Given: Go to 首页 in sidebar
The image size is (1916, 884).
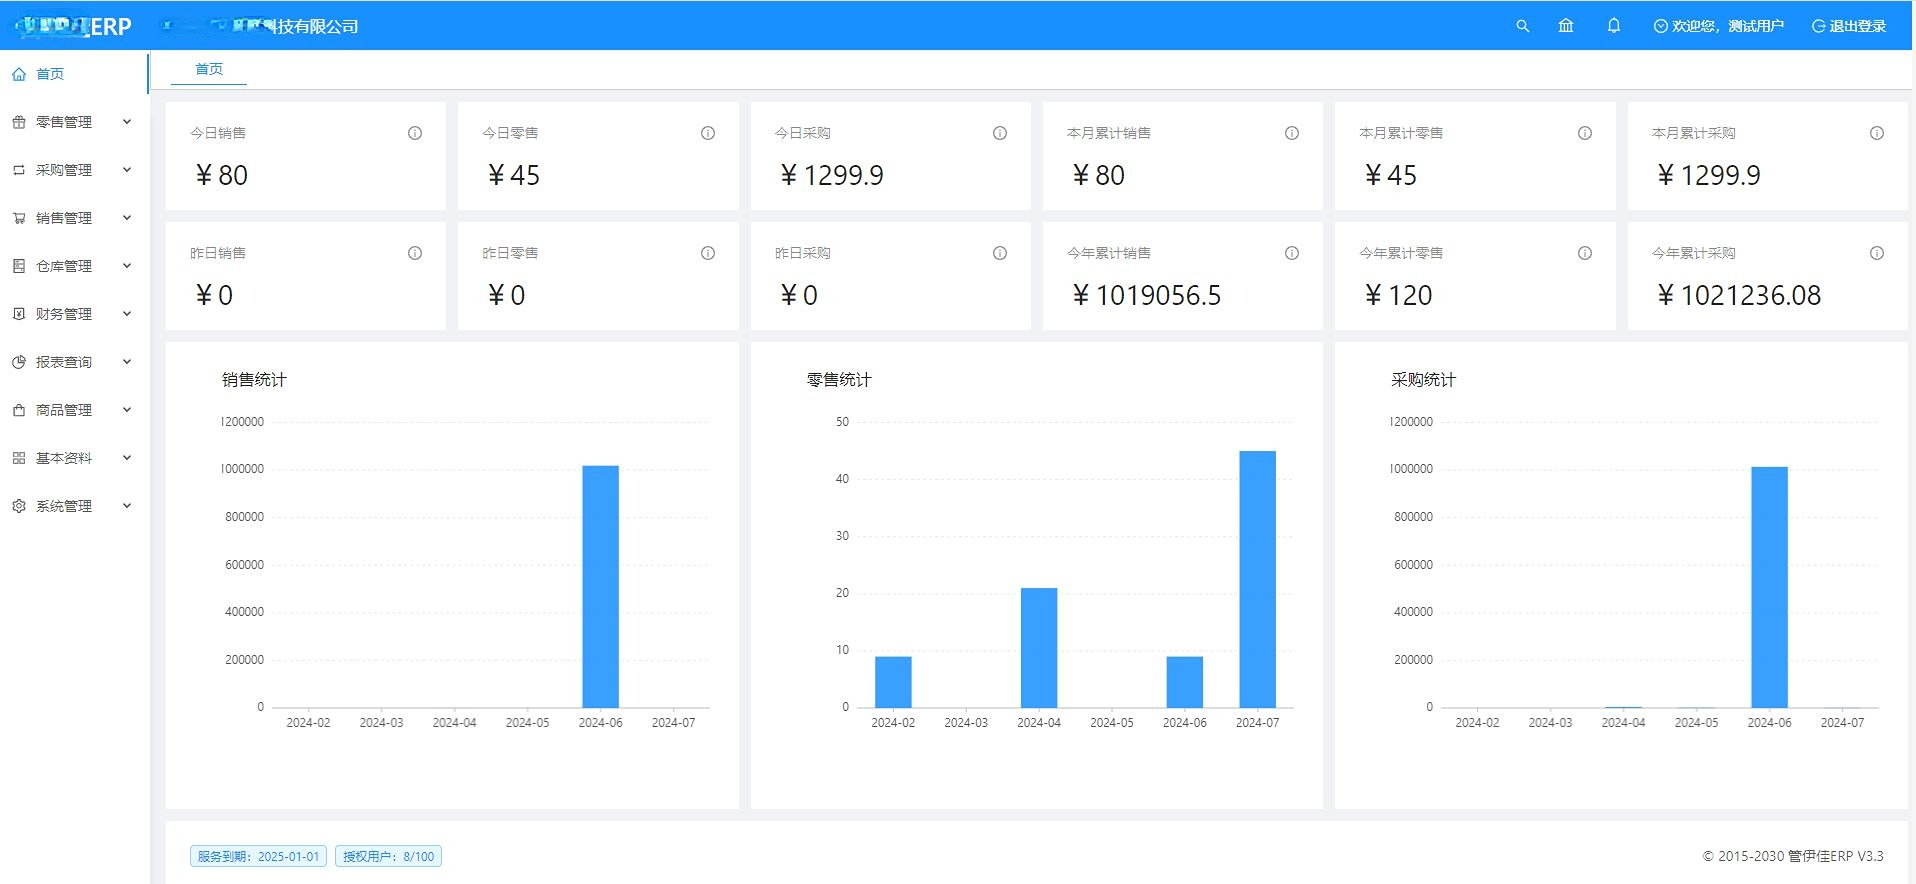Looking at the screenshot, I should (74, 74).
